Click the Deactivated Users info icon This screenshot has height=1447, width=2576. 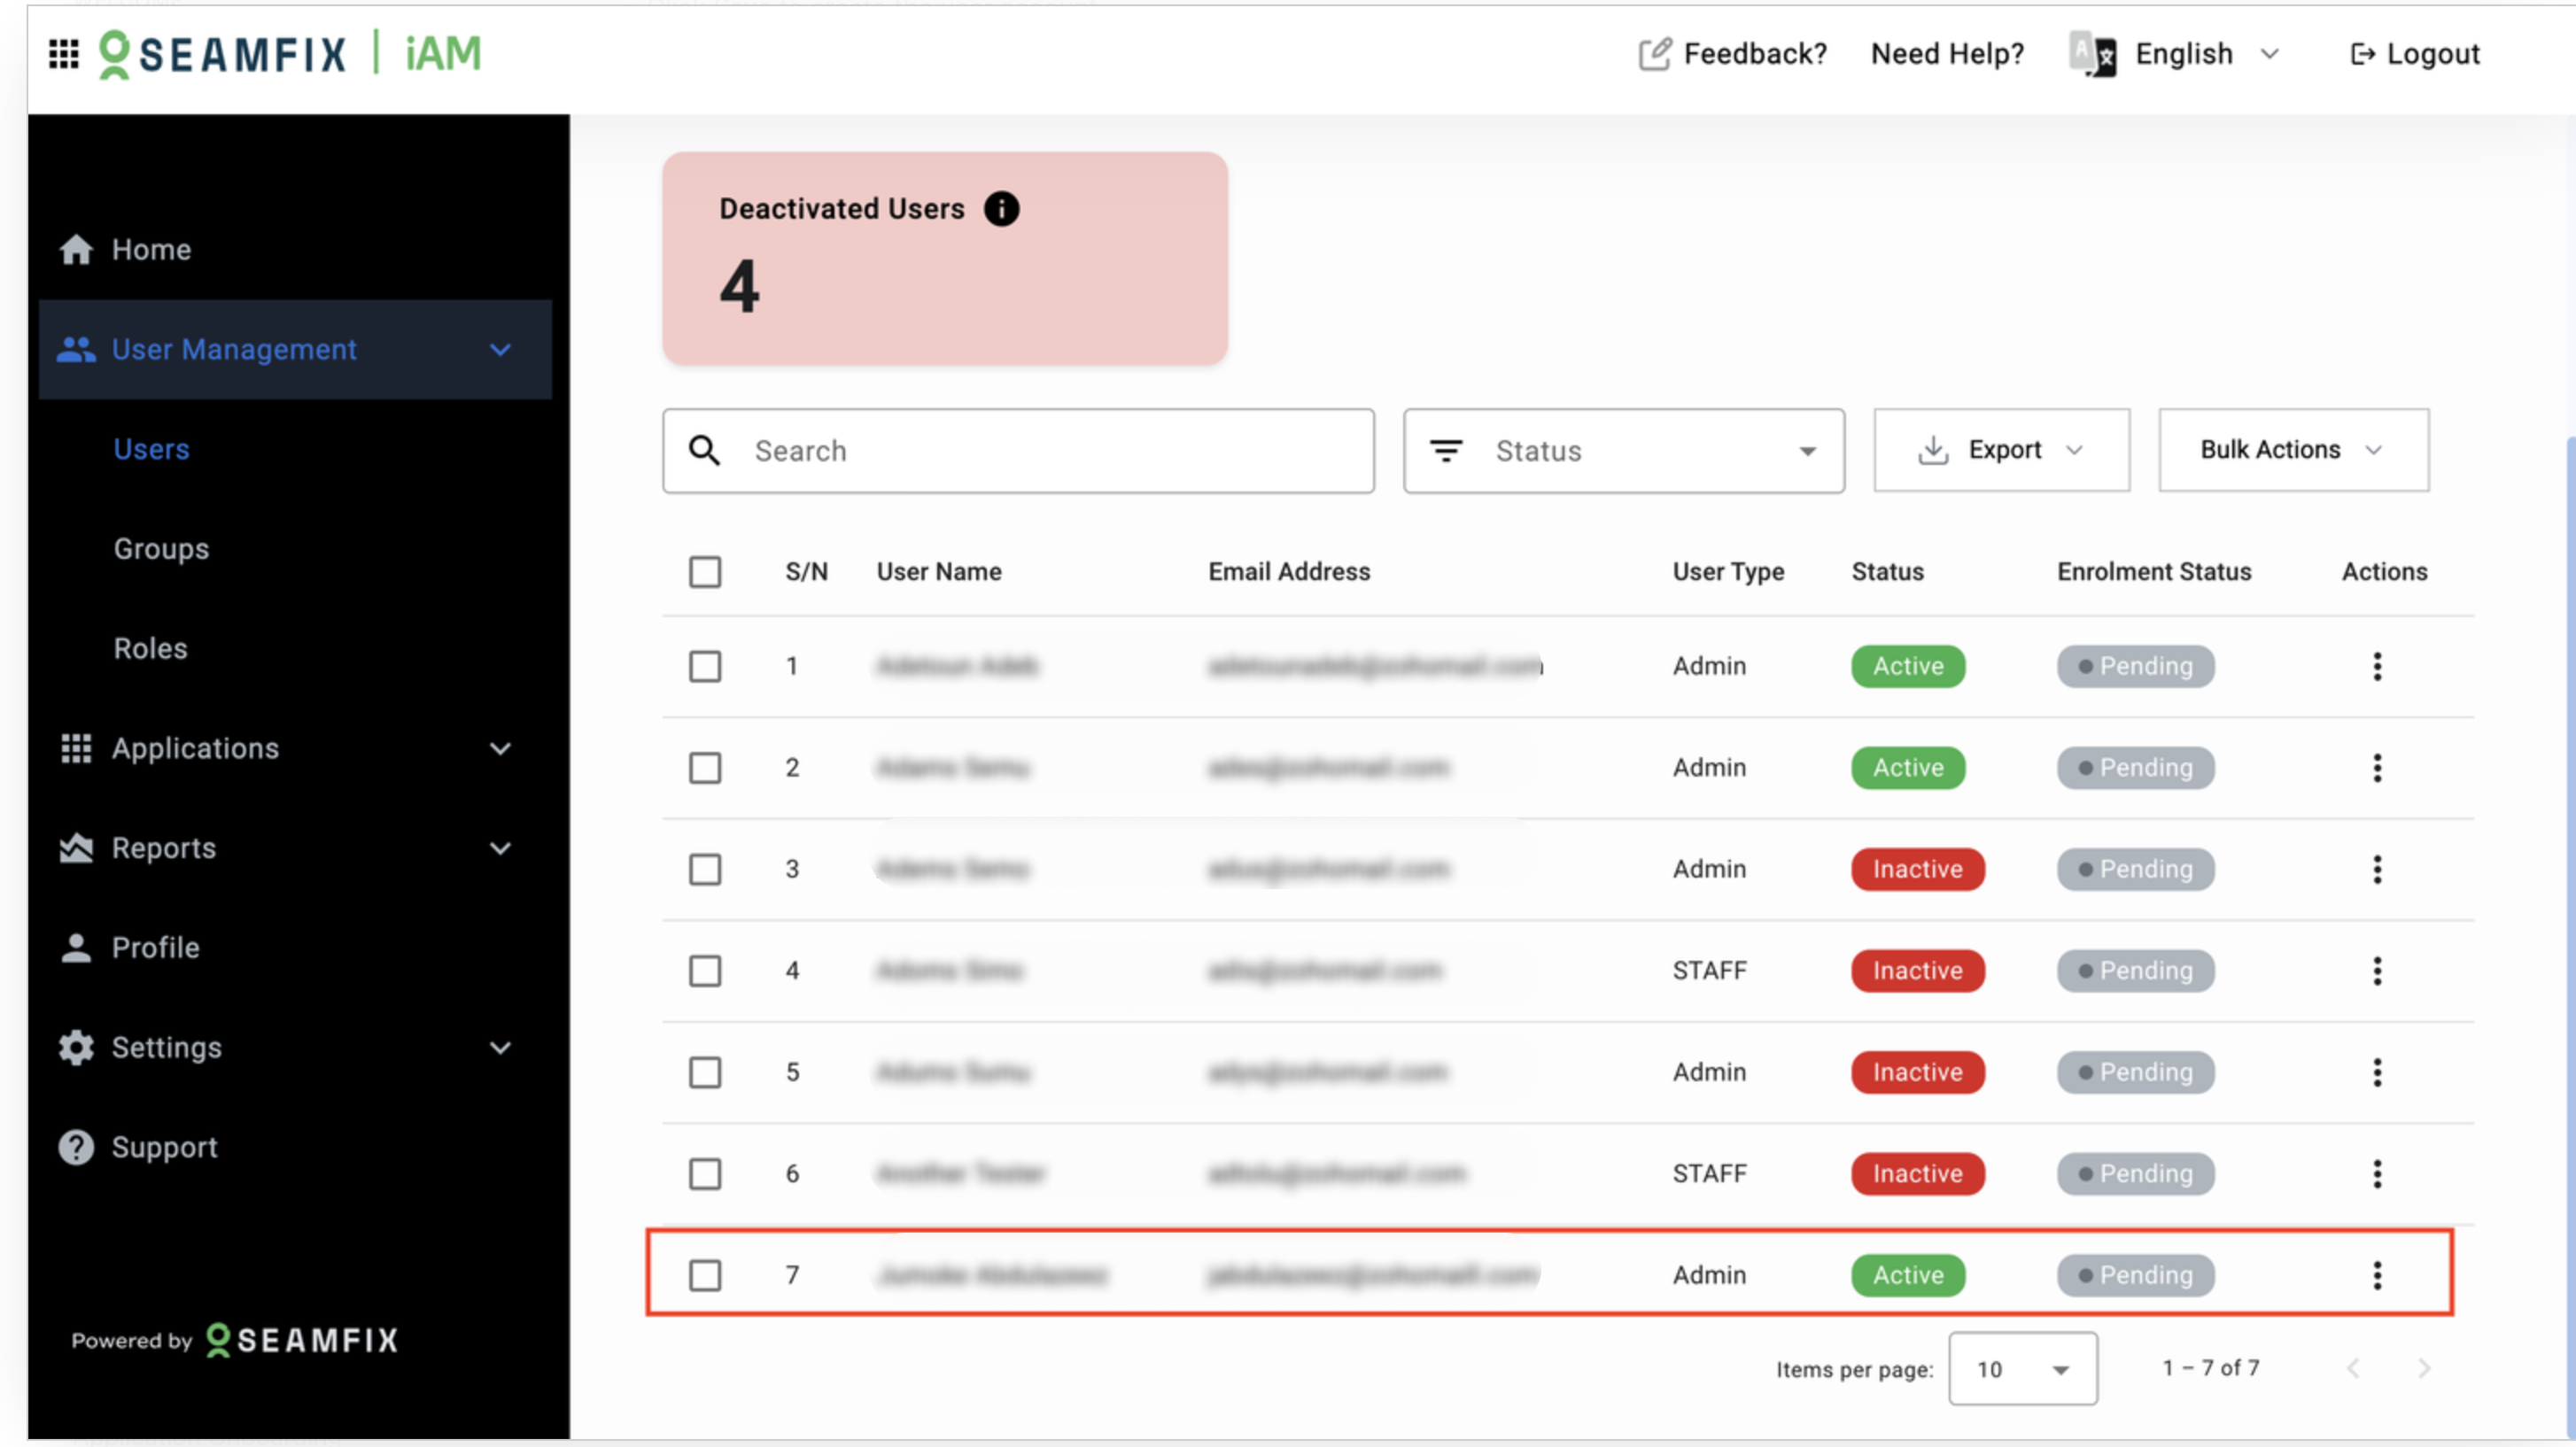point(1001,209)
